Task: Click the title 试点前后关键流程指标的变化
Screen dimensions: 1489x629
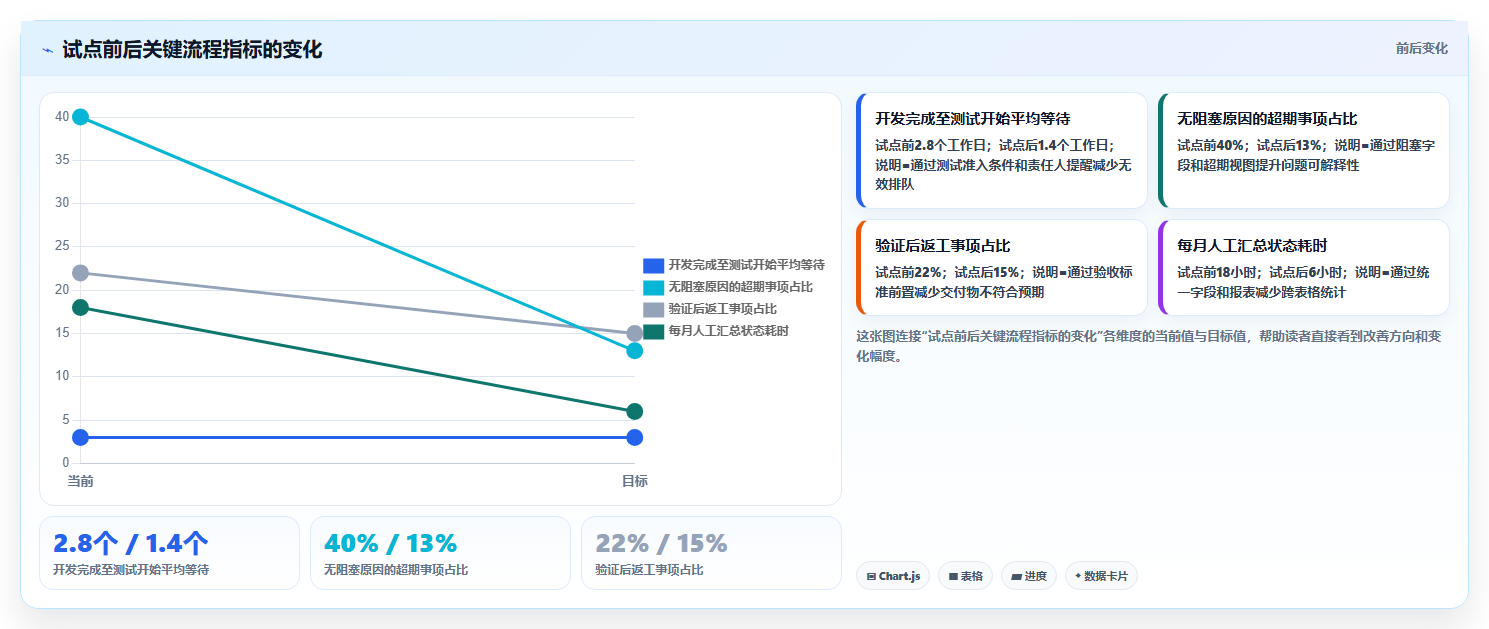Action: pos(192,49)
